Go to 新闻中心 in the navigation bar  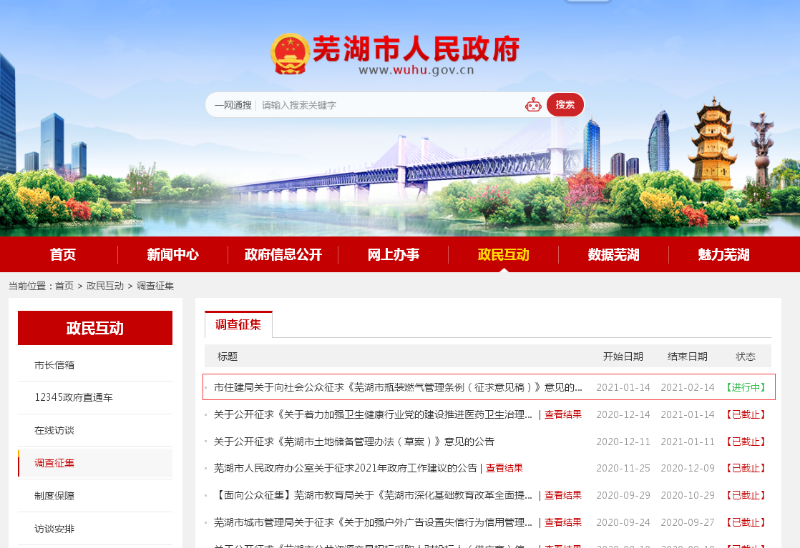(x=172, y=254)
